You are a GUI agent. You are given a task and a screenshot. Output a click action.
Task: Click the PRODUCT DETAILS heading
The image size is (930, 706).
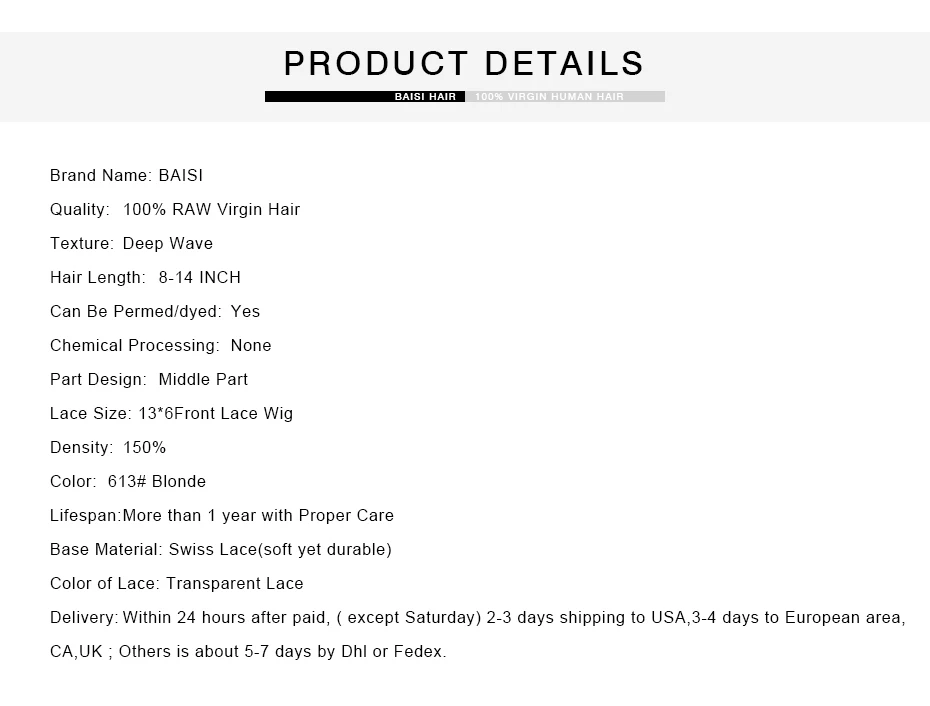pos(464,63)
